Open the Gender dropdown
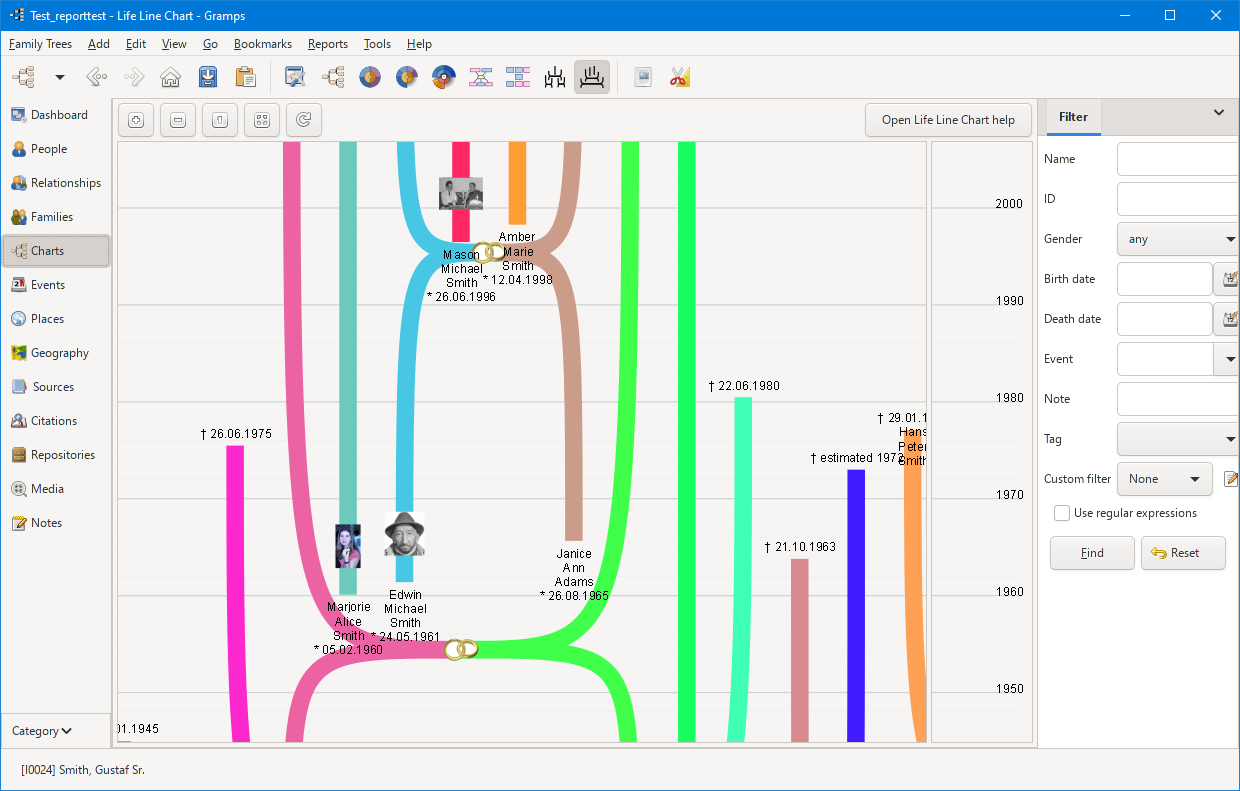 [1178, 239]
